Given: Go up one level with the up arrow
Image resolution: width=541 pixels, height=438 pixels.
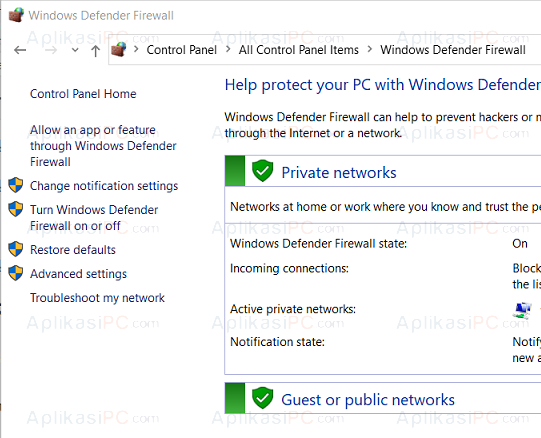Looking at the screenshot, I should pos(96,51).
